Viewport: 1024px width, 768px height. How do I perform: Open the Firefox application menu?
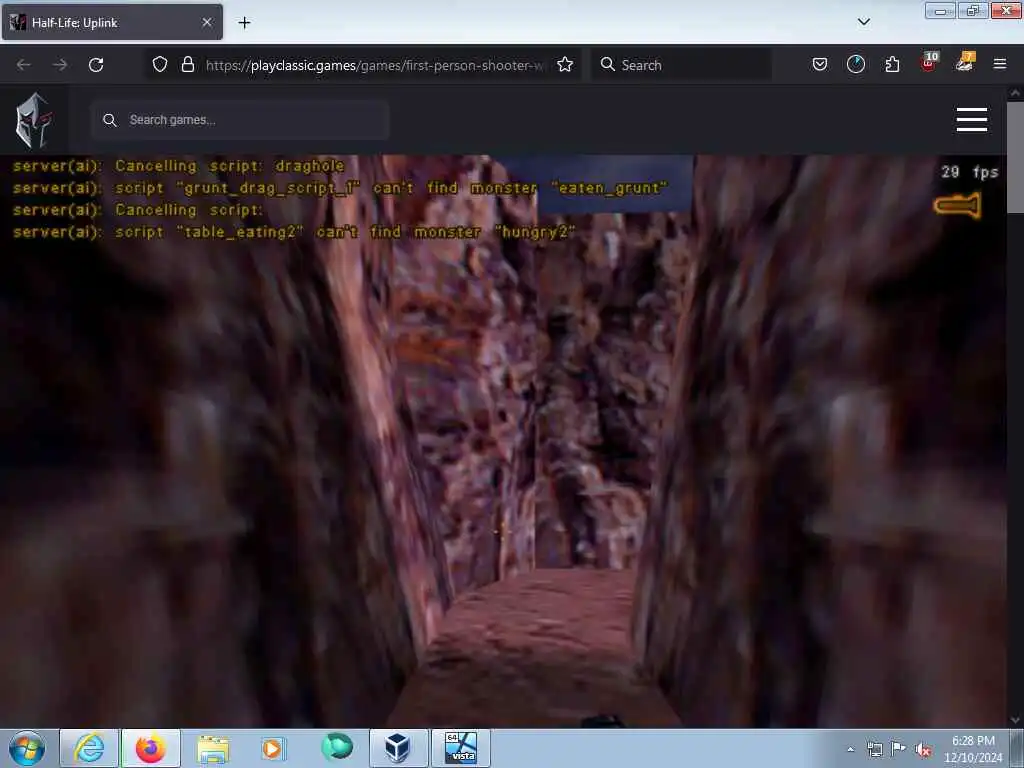(999, 64)
